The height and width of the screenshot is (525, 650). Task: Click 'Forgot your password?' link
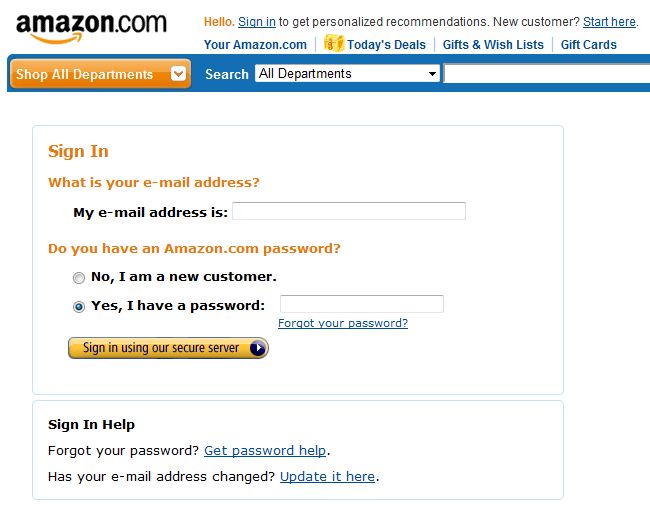343,323
